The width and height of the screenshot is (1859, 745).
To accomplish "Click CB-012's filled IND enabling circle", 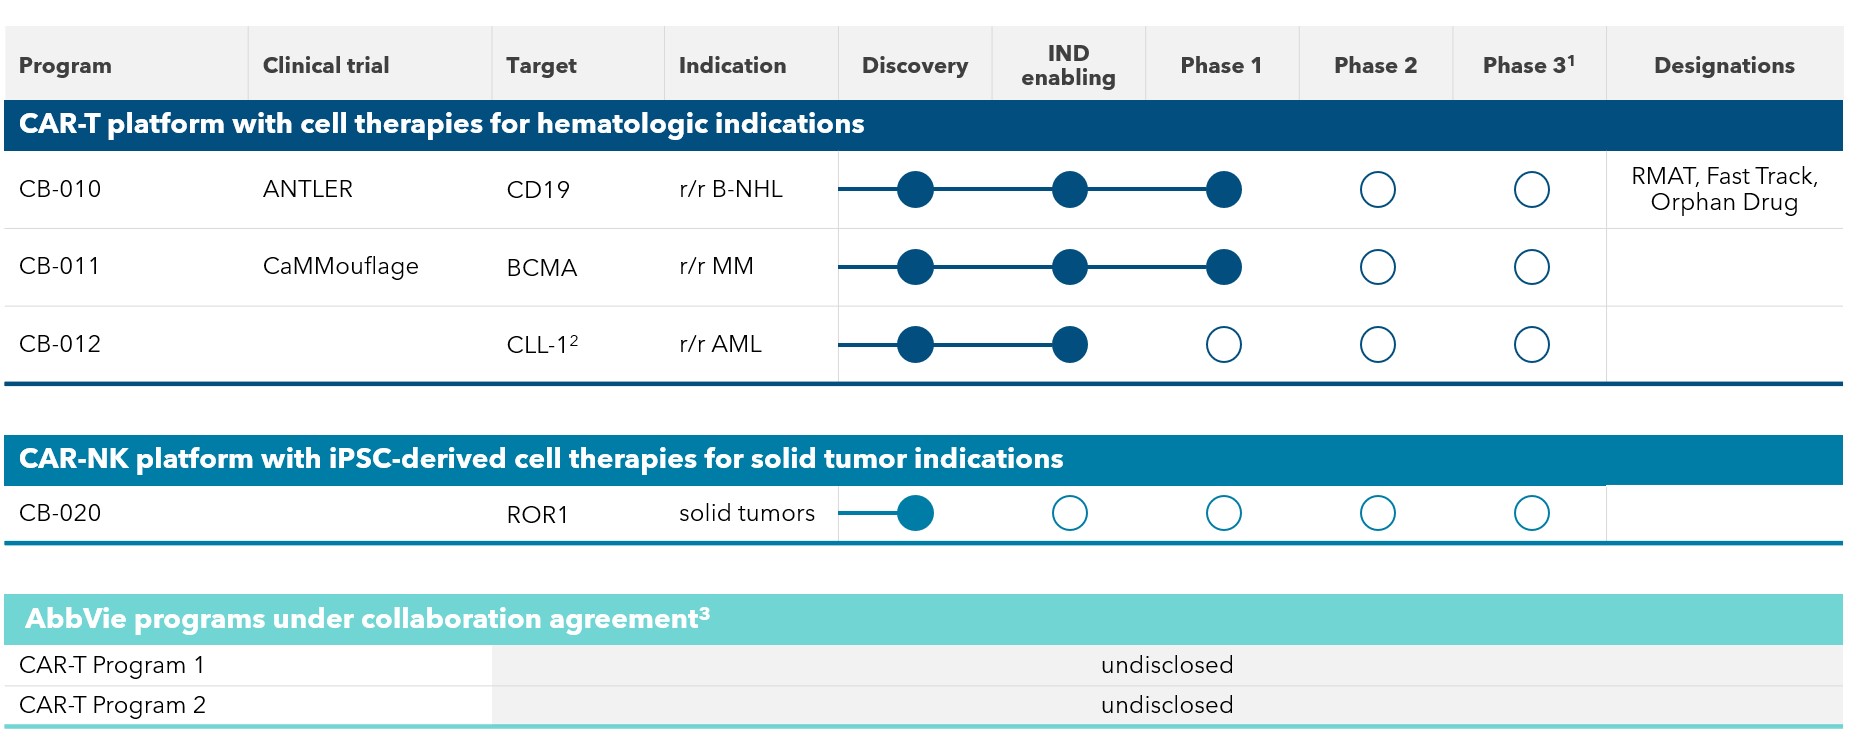I will pyautogui.click(x=1069, y=345).
